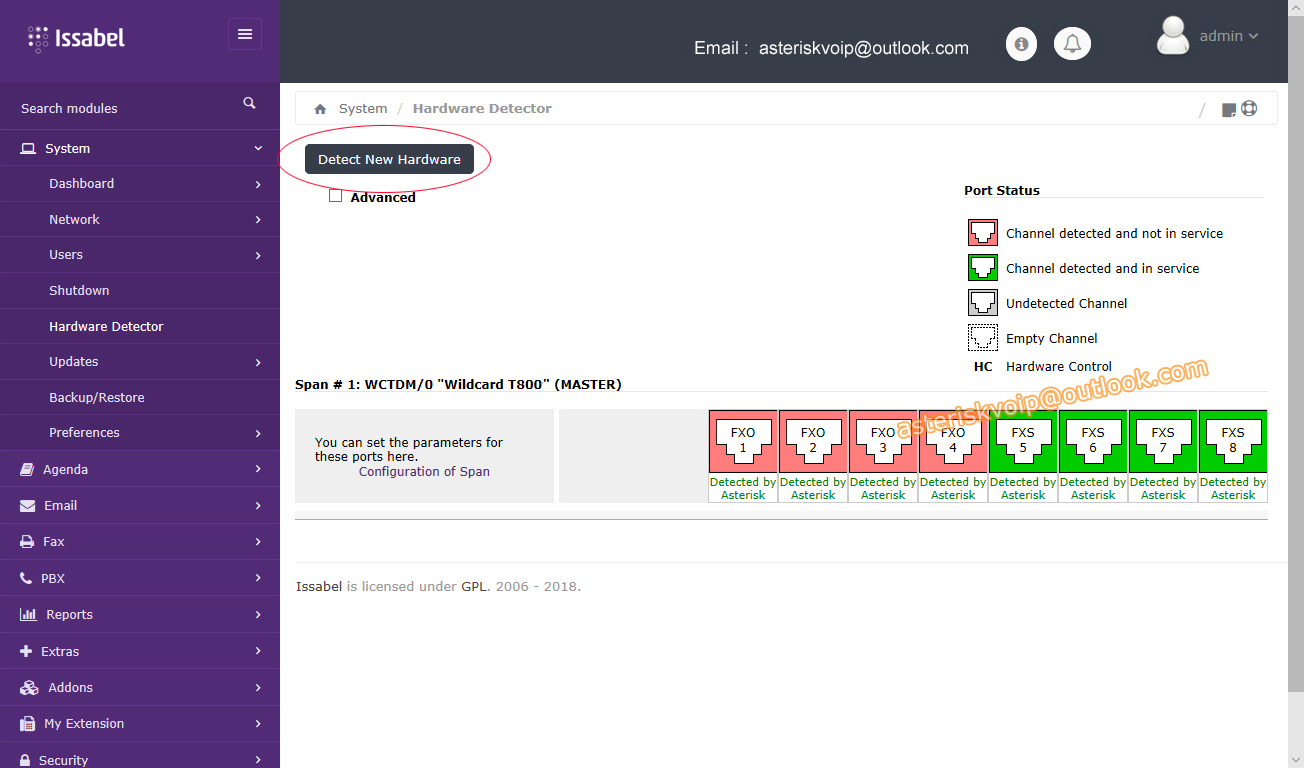Open the info icon in header
Viewport: 1304px width, 768px height.
coord(1021,44)
